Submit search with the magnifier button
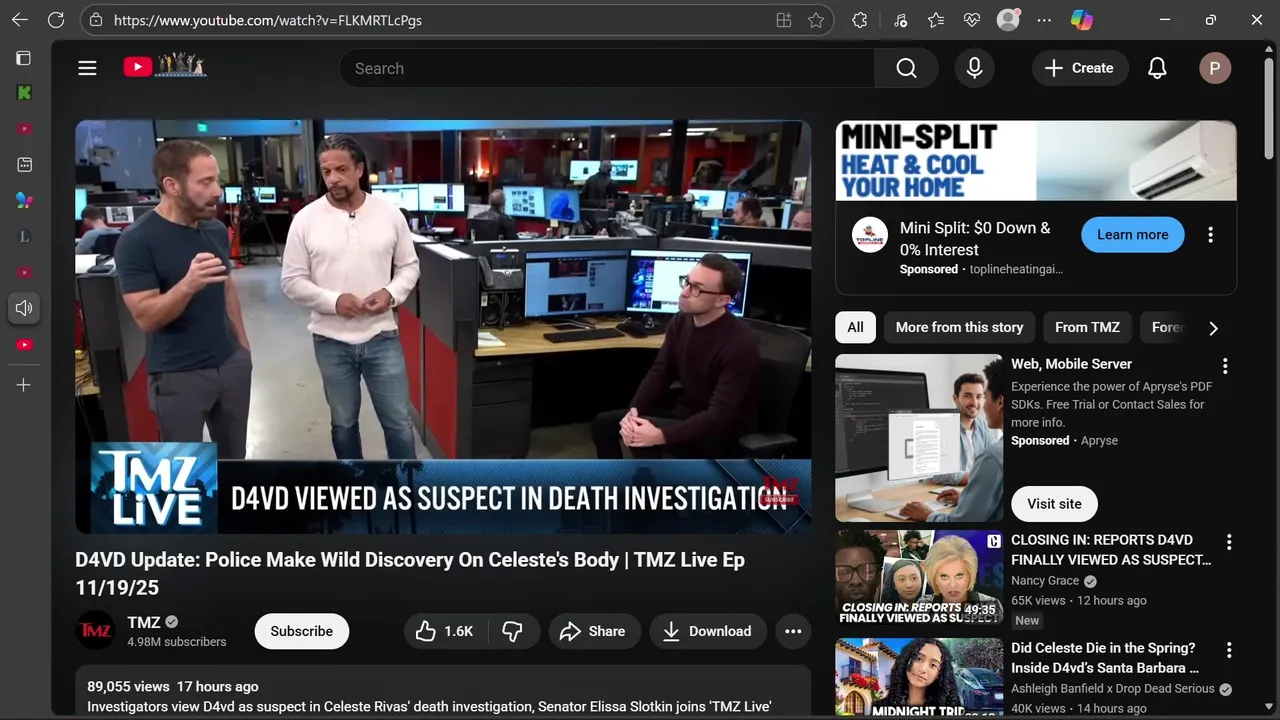The image size is (1280, 720). point(906,68)
